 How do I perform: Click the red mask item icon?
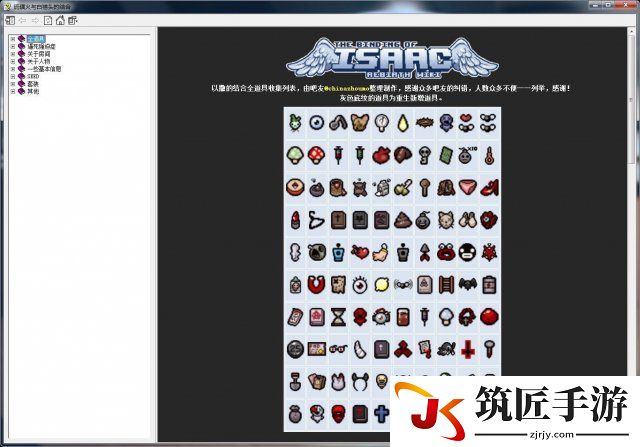click(338, 414)
